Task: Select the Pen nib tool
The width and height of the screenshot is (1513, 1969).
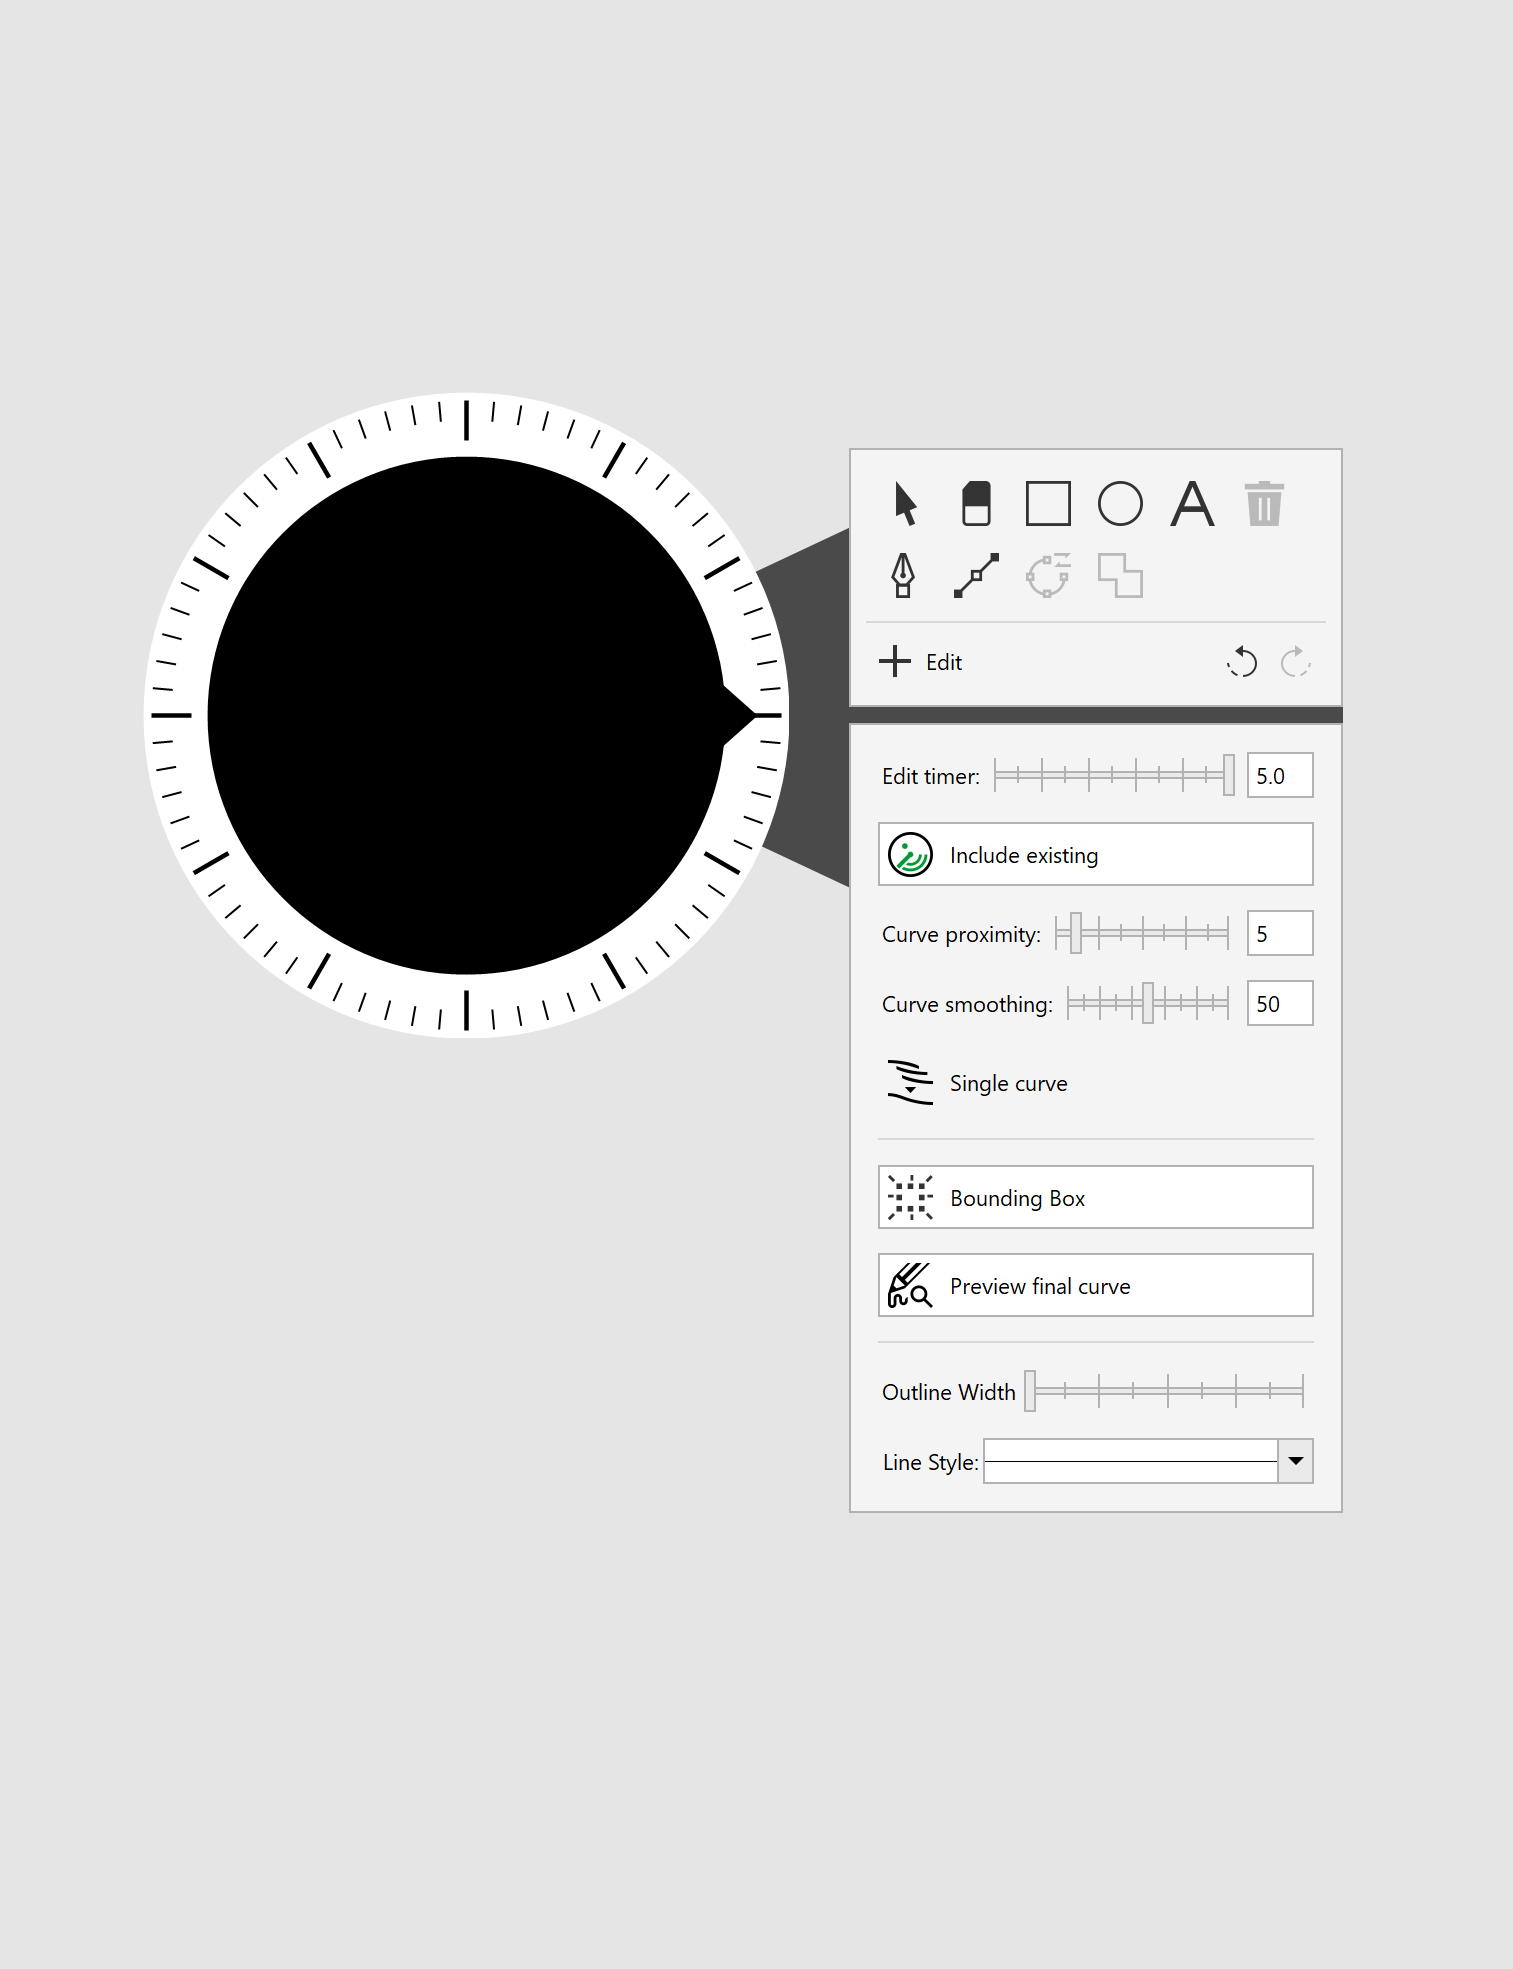Action: (903, 575)
